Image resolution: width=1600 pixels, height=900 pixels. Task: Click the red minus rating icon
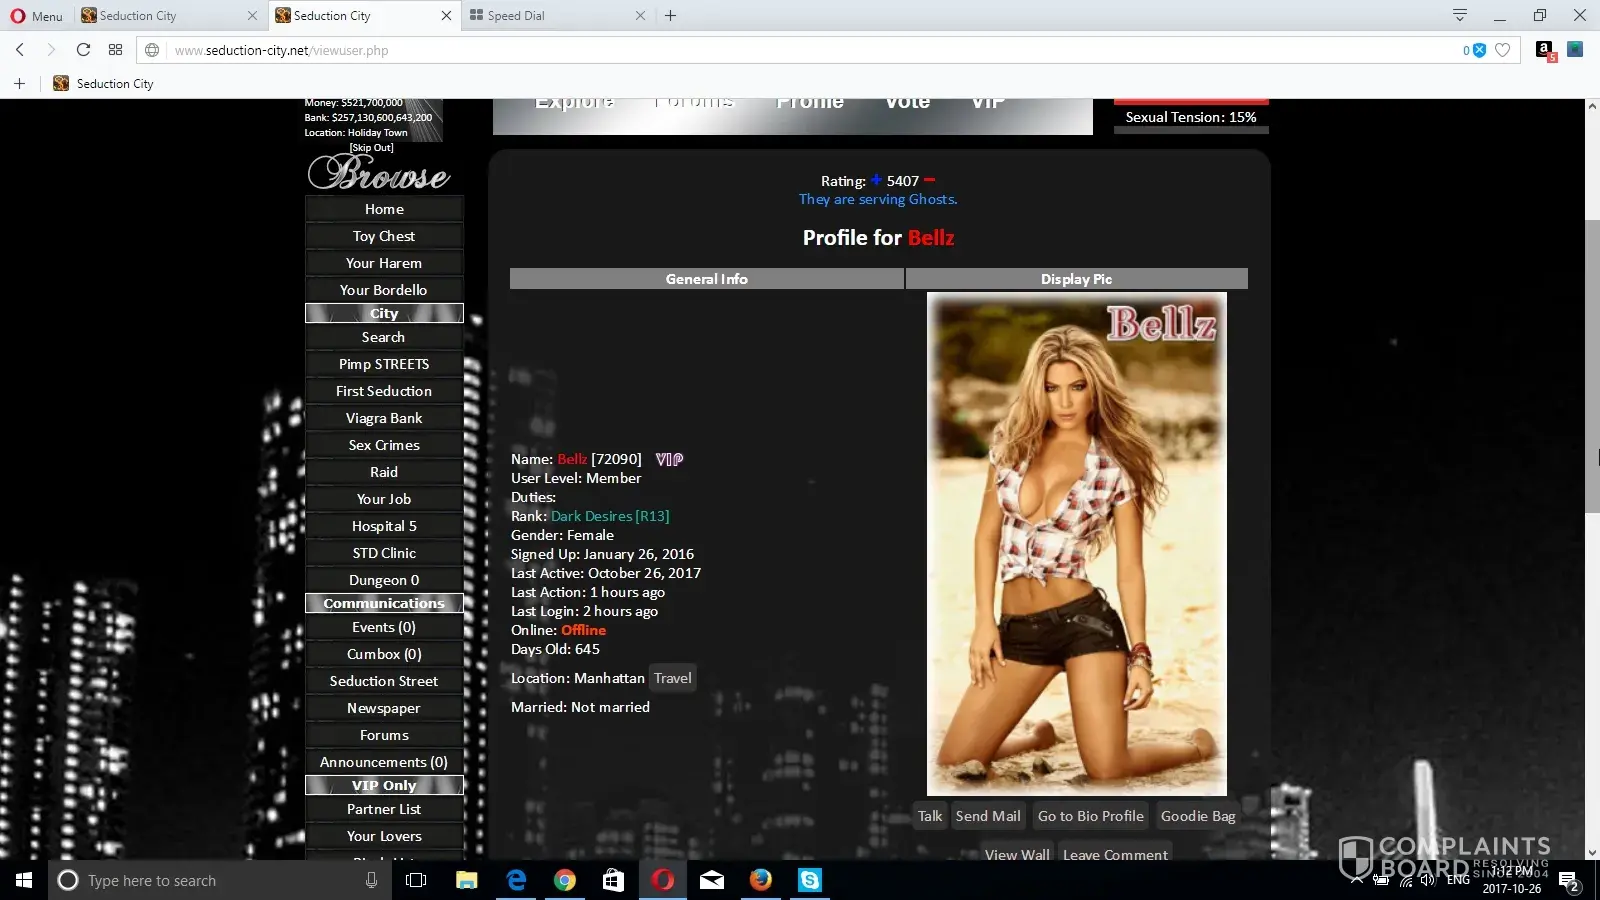click(929, 180)
